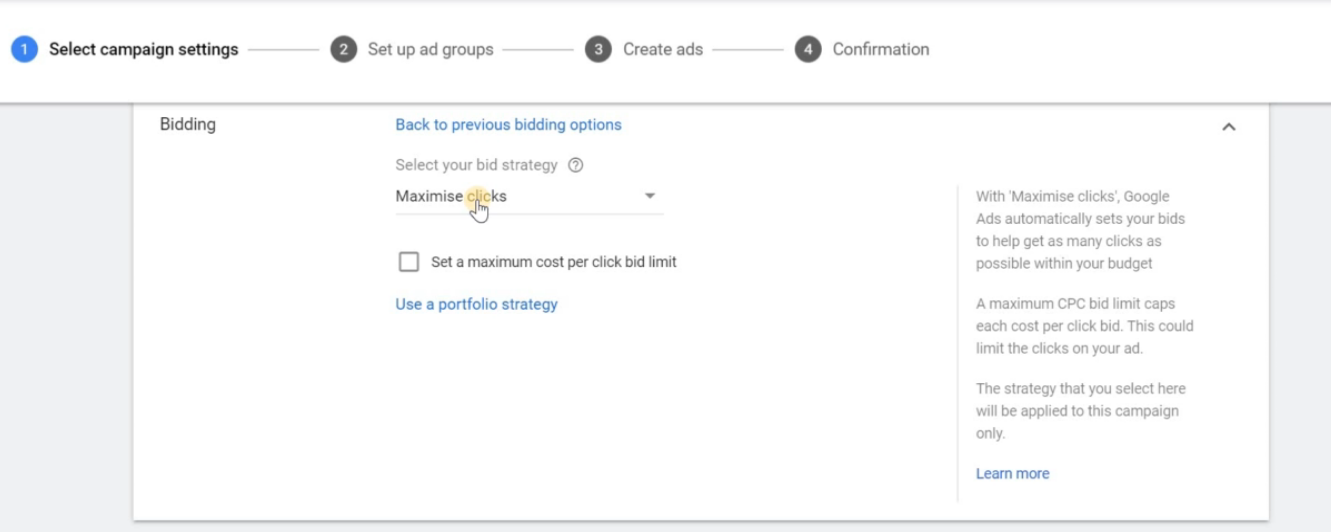The height and width of the screenshot is (532, 1331).
Task: Click the Bidding section heading
Action: [x=187, y=125]
